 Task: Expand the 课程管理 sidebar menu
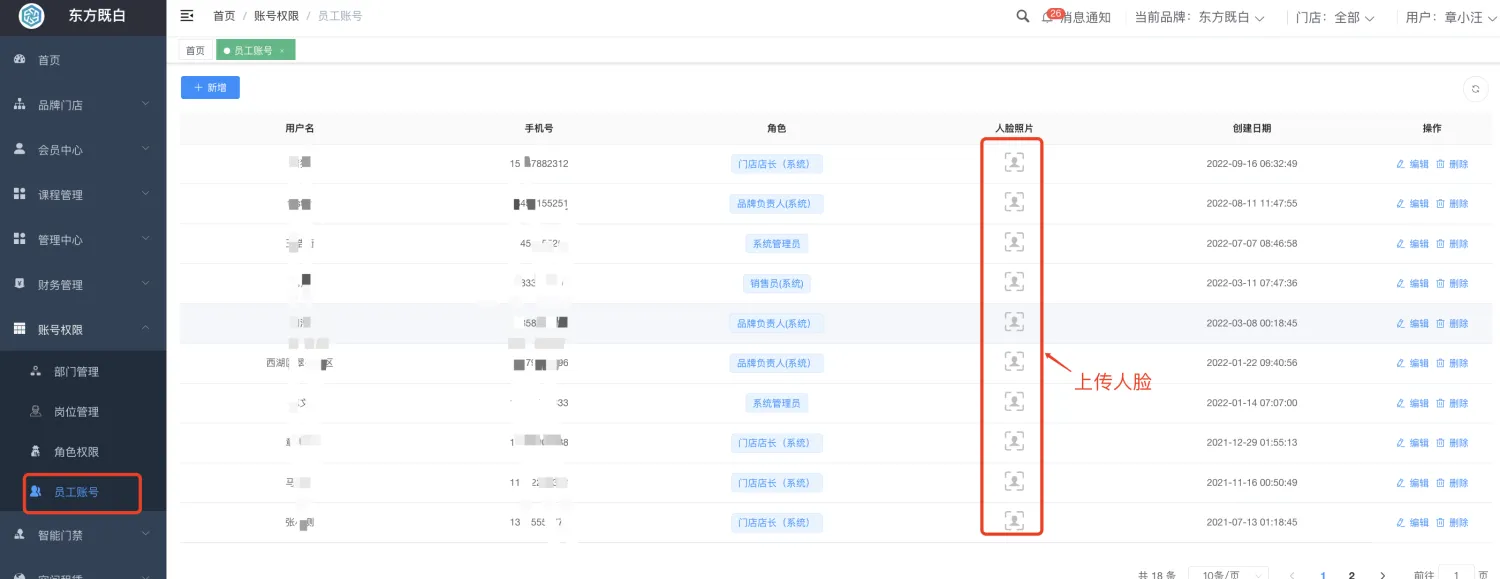click(x=83, y=195)
